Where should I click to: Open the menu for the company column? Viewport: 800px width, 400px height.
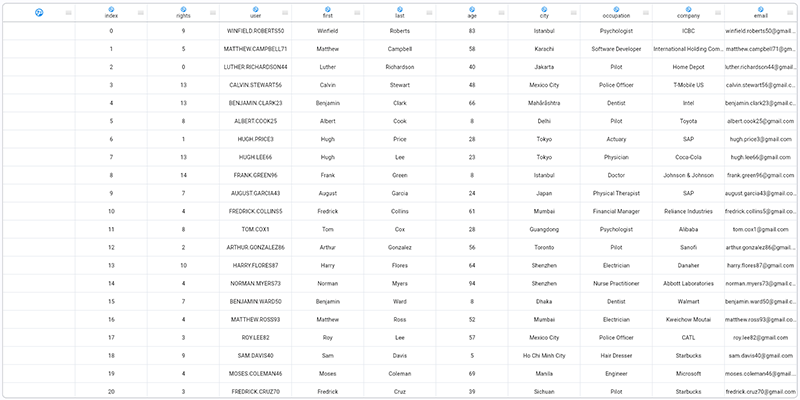tap(718, 13)
